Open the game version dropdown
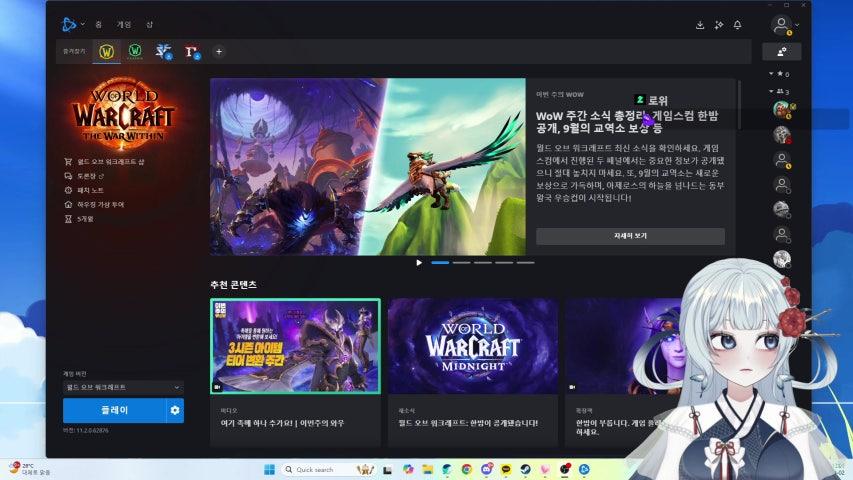 pyautogui.click(x=123, y=387)
